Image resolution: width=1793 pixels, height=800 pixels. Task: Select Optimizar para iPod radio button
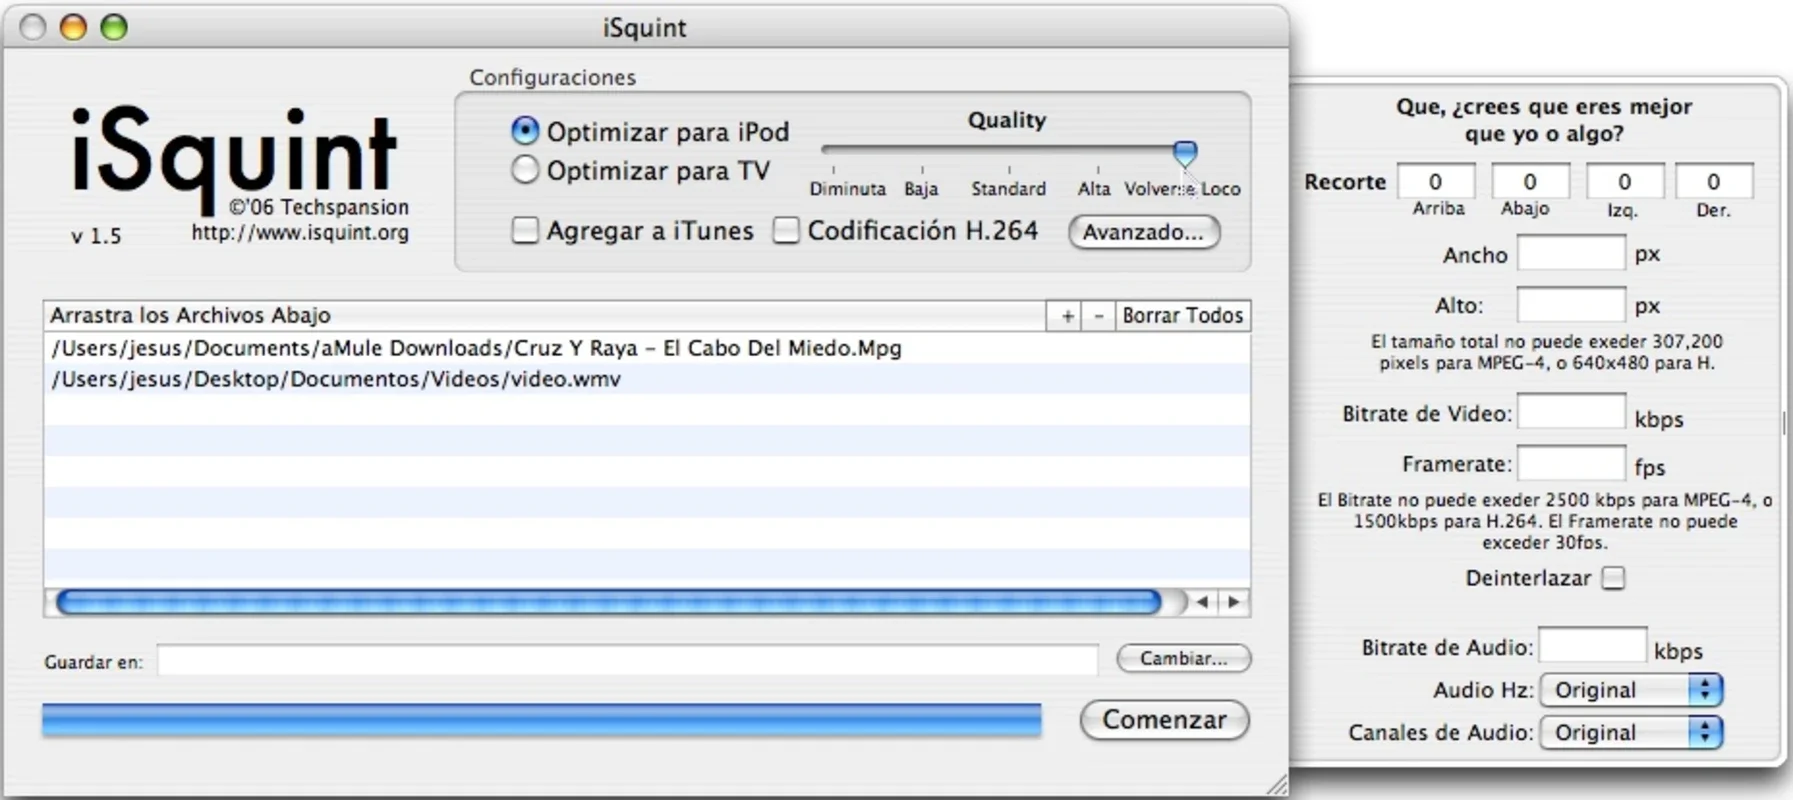(x=525, y=131)
